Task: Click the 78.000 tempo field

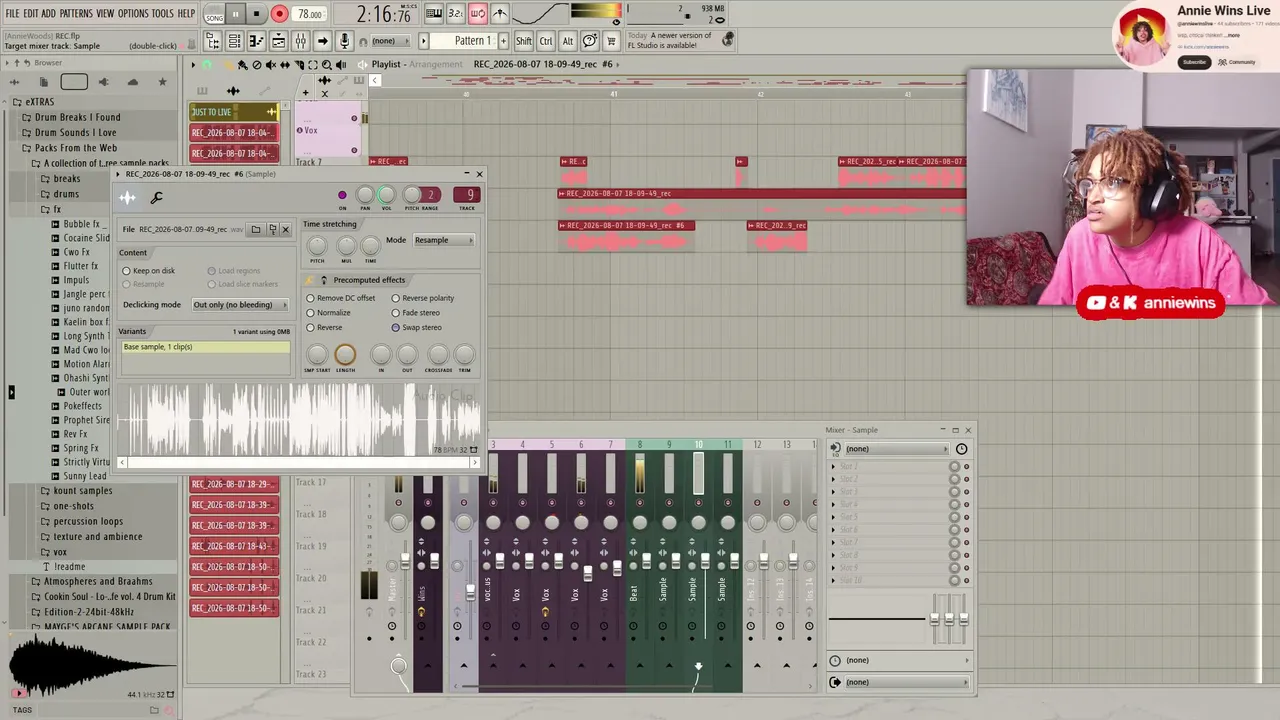Action: click(x=309, y=15)
